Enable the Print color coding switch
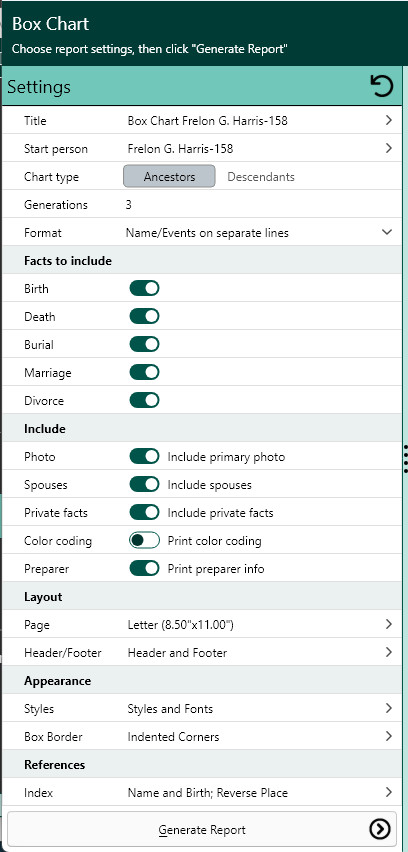This screenshot has height=852, width=408. click(x=145, y=540)
